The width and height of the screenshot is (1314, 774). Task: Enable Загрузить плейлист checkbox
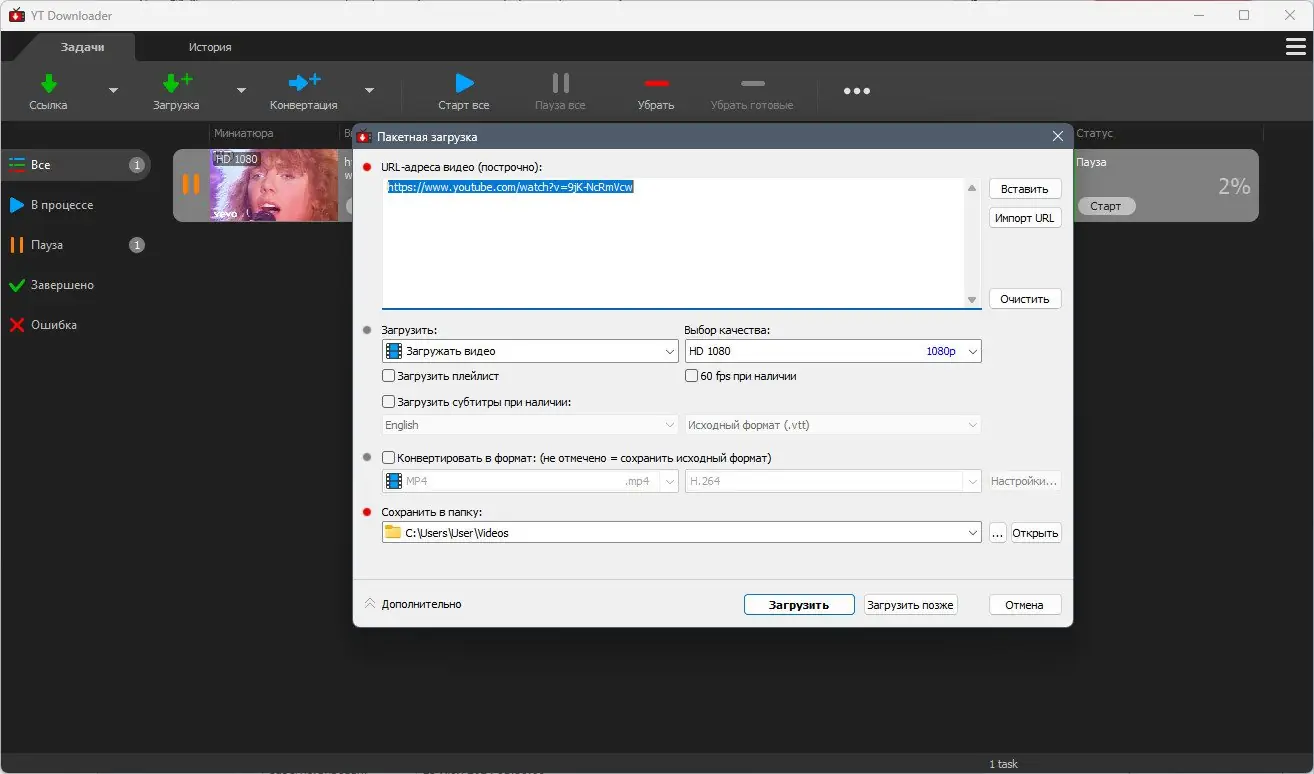(x=389, y=376)
